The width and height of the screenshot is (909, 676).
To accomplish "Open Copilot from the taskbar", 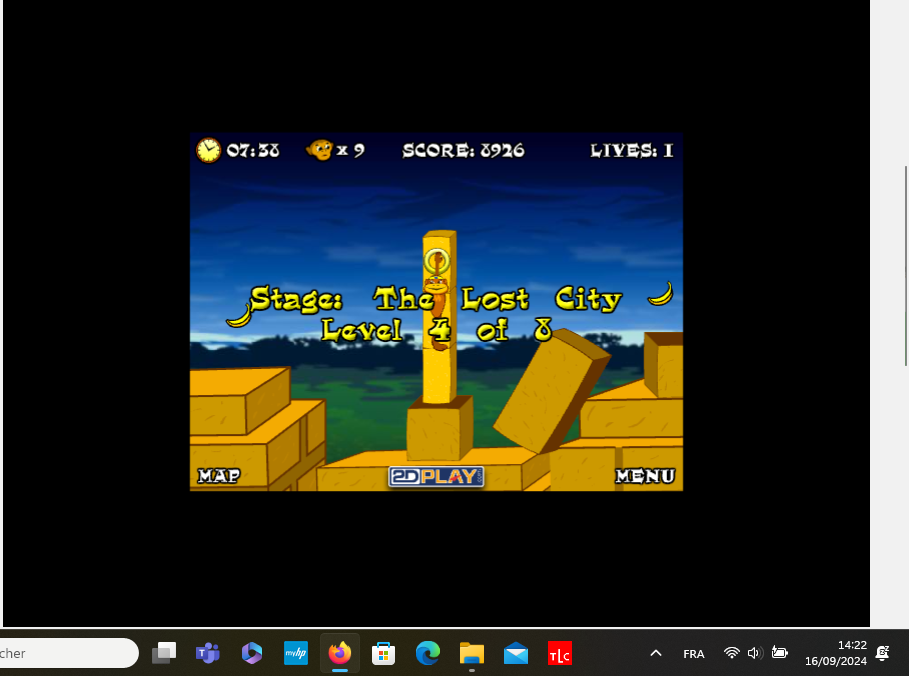I will [252, 653].
